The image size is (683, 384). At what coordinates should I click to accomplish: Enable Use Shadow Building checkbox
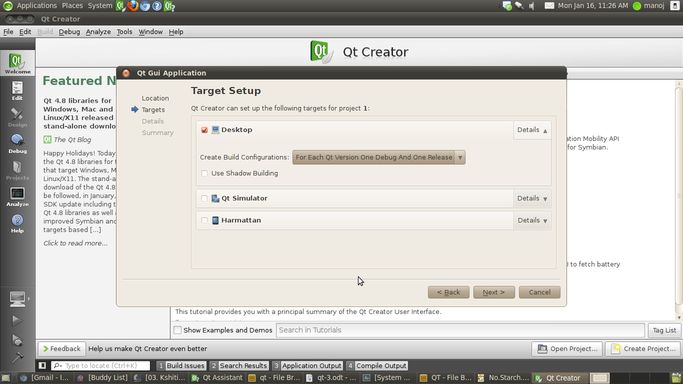click(204, 173)
